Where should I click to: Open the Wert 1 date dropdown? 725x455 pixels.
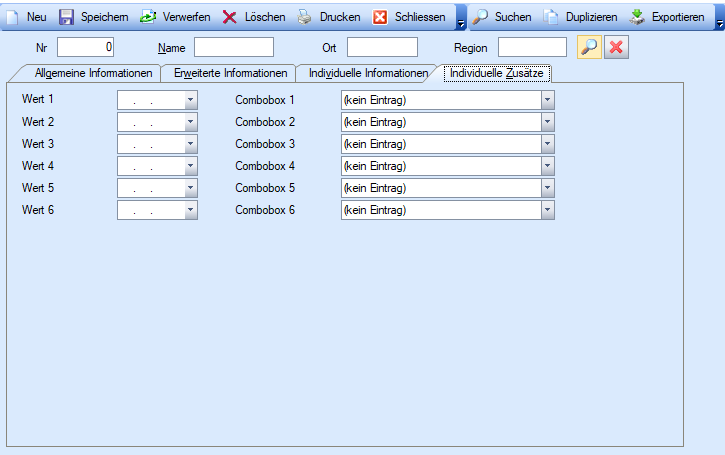[x=190, y=100]
